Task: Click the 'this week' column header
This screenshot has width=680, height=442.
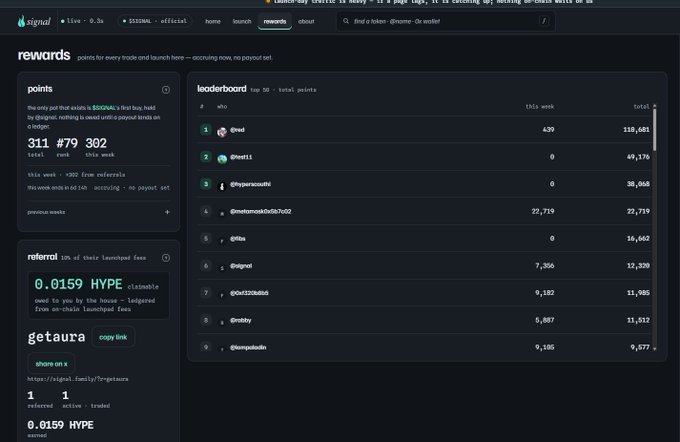Action: click(539, 107)
